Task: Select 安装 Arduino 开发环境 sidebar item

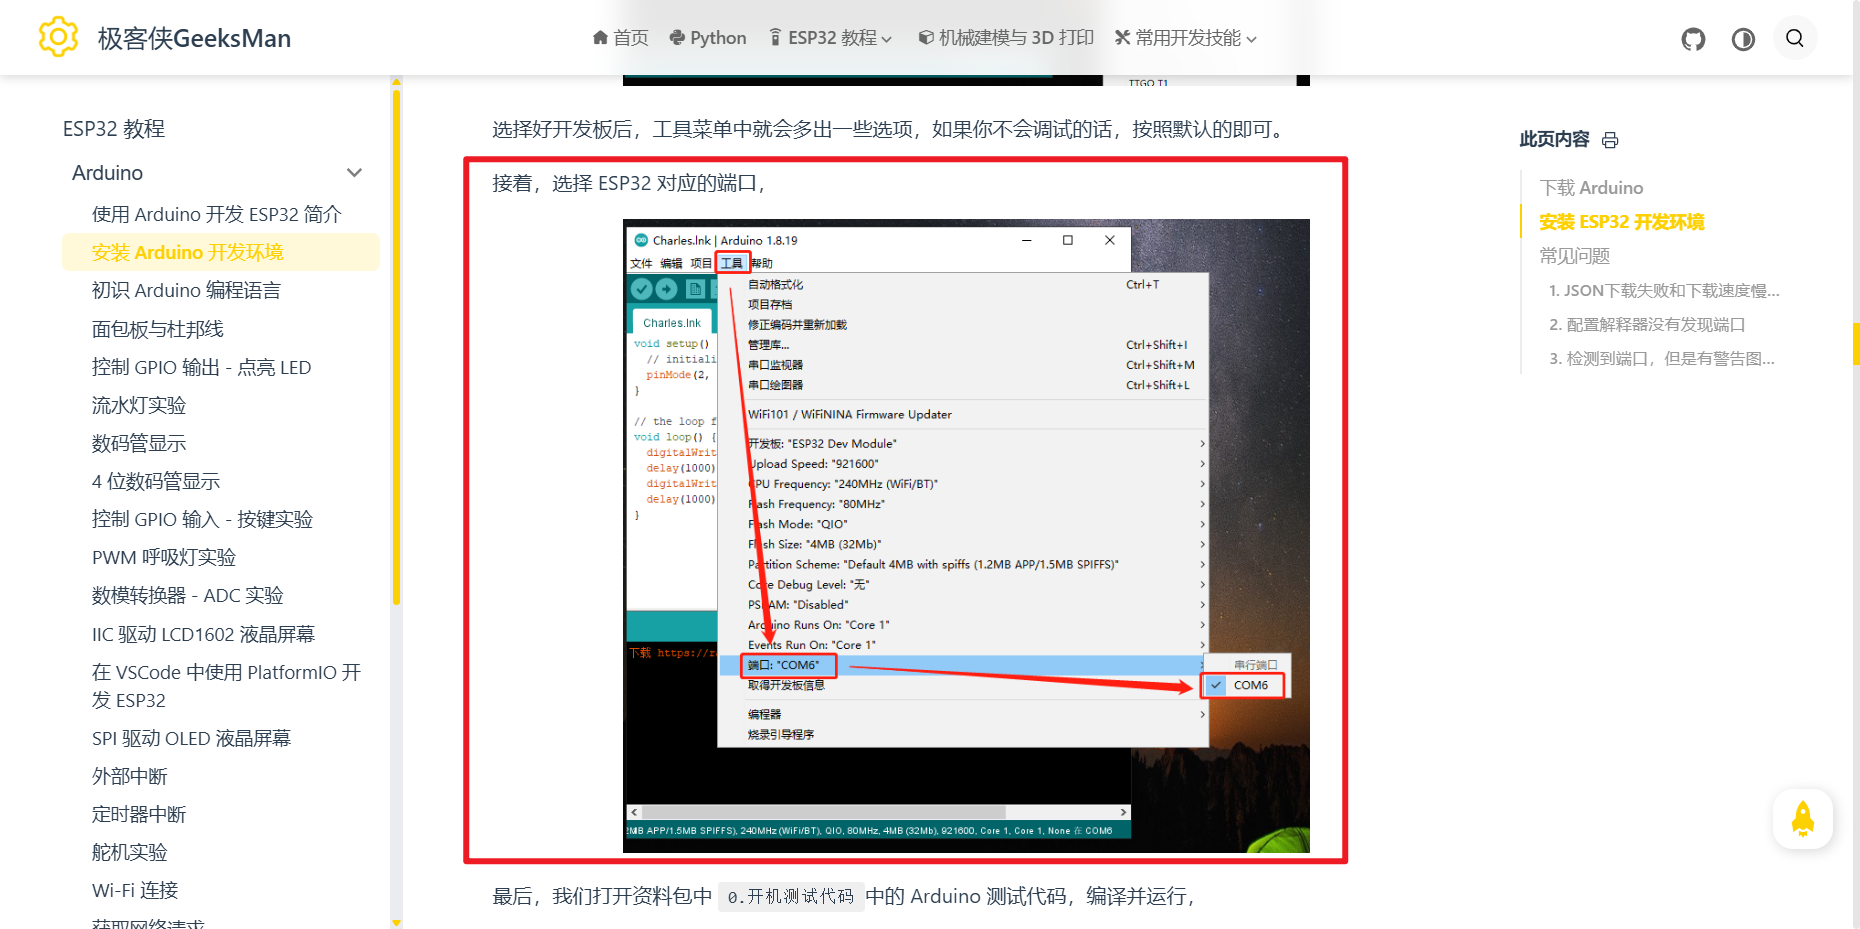Action: (220, 252)
